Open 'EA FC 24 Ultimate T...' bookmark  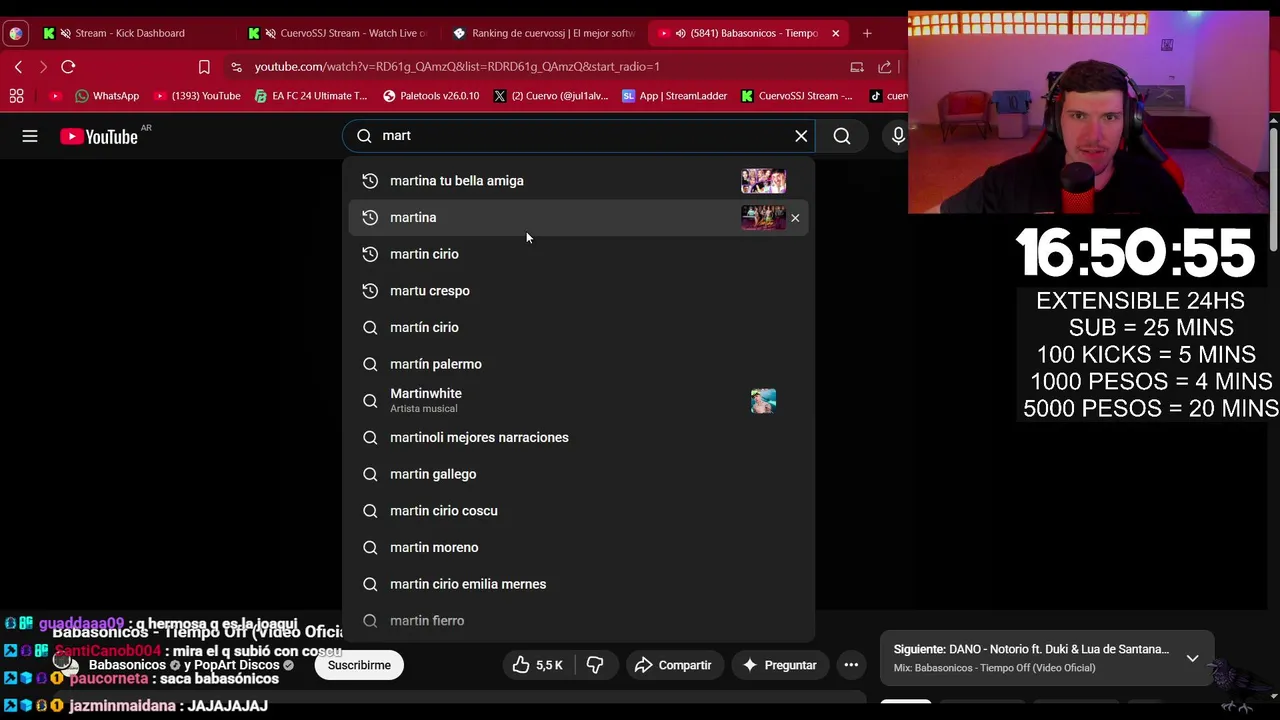coord(311,96)
